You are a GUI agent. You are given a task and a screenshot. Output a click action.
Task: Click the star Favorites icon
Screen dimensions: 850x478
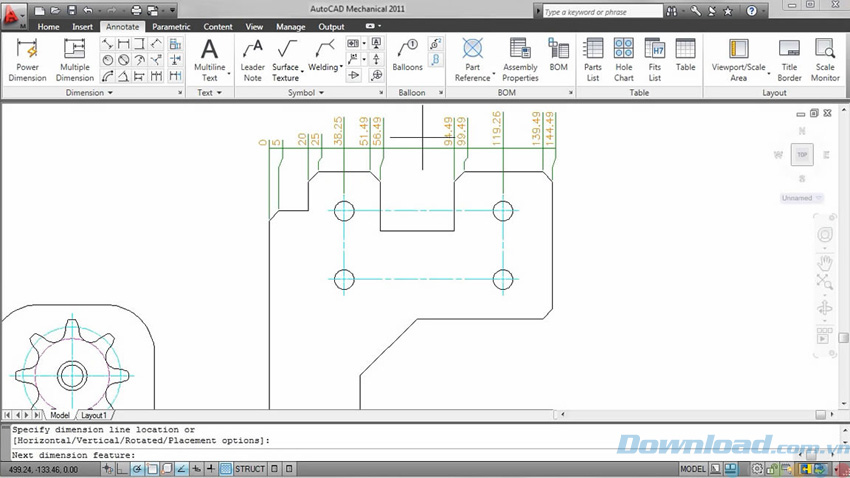(728, 11)
